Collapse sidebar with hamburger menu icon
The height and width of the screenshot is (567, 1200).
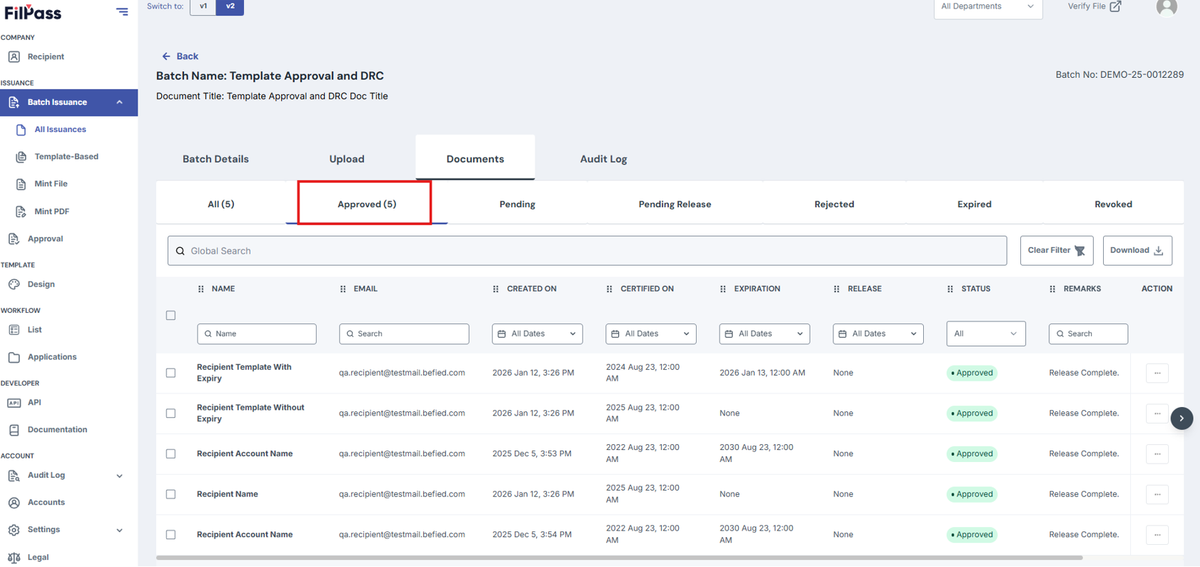coord(122,12)
